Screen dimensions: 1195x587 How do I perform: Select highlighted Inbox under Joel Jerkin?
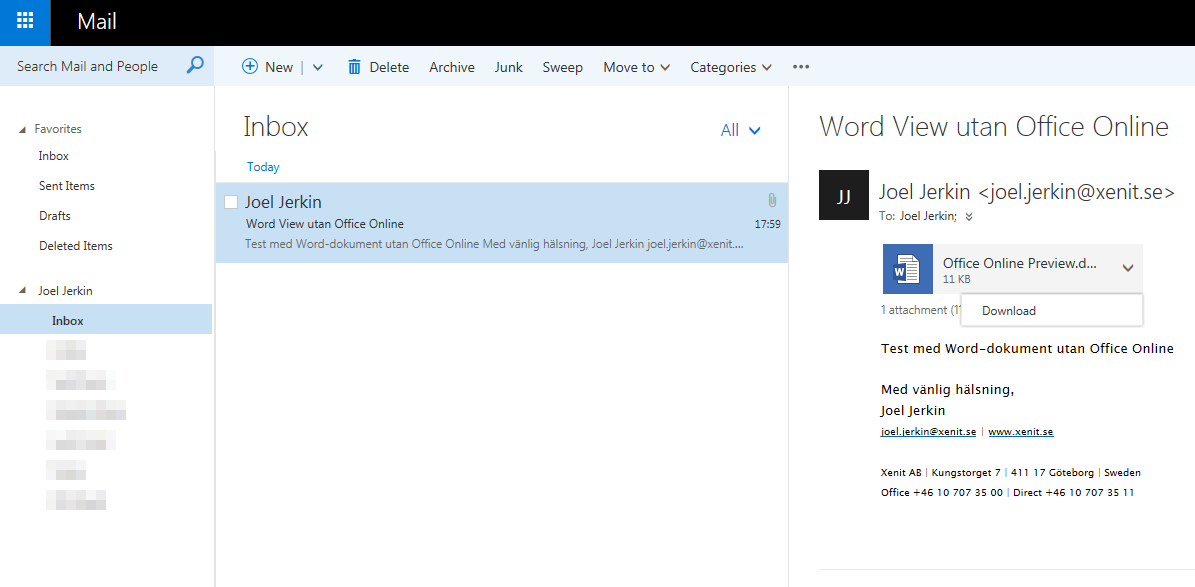(x=106, y=320)
